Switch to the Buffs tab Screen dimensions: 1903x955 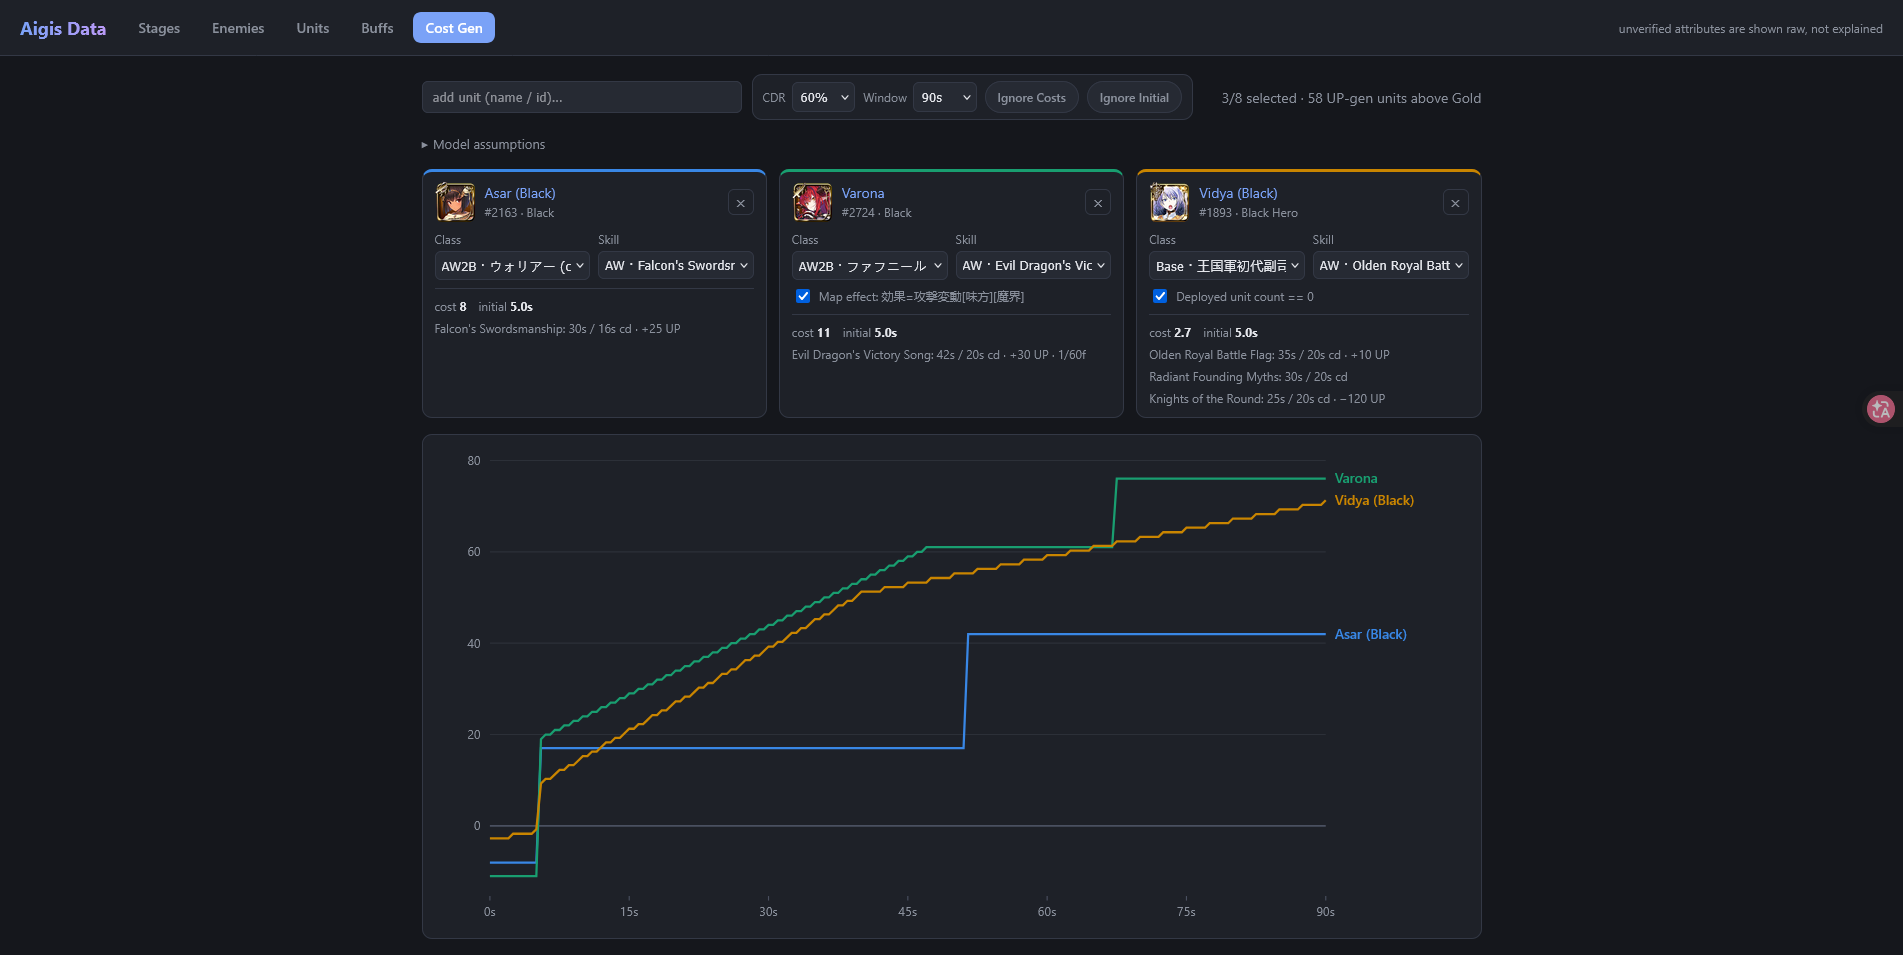pyautogui.click(x=377, y=28)
